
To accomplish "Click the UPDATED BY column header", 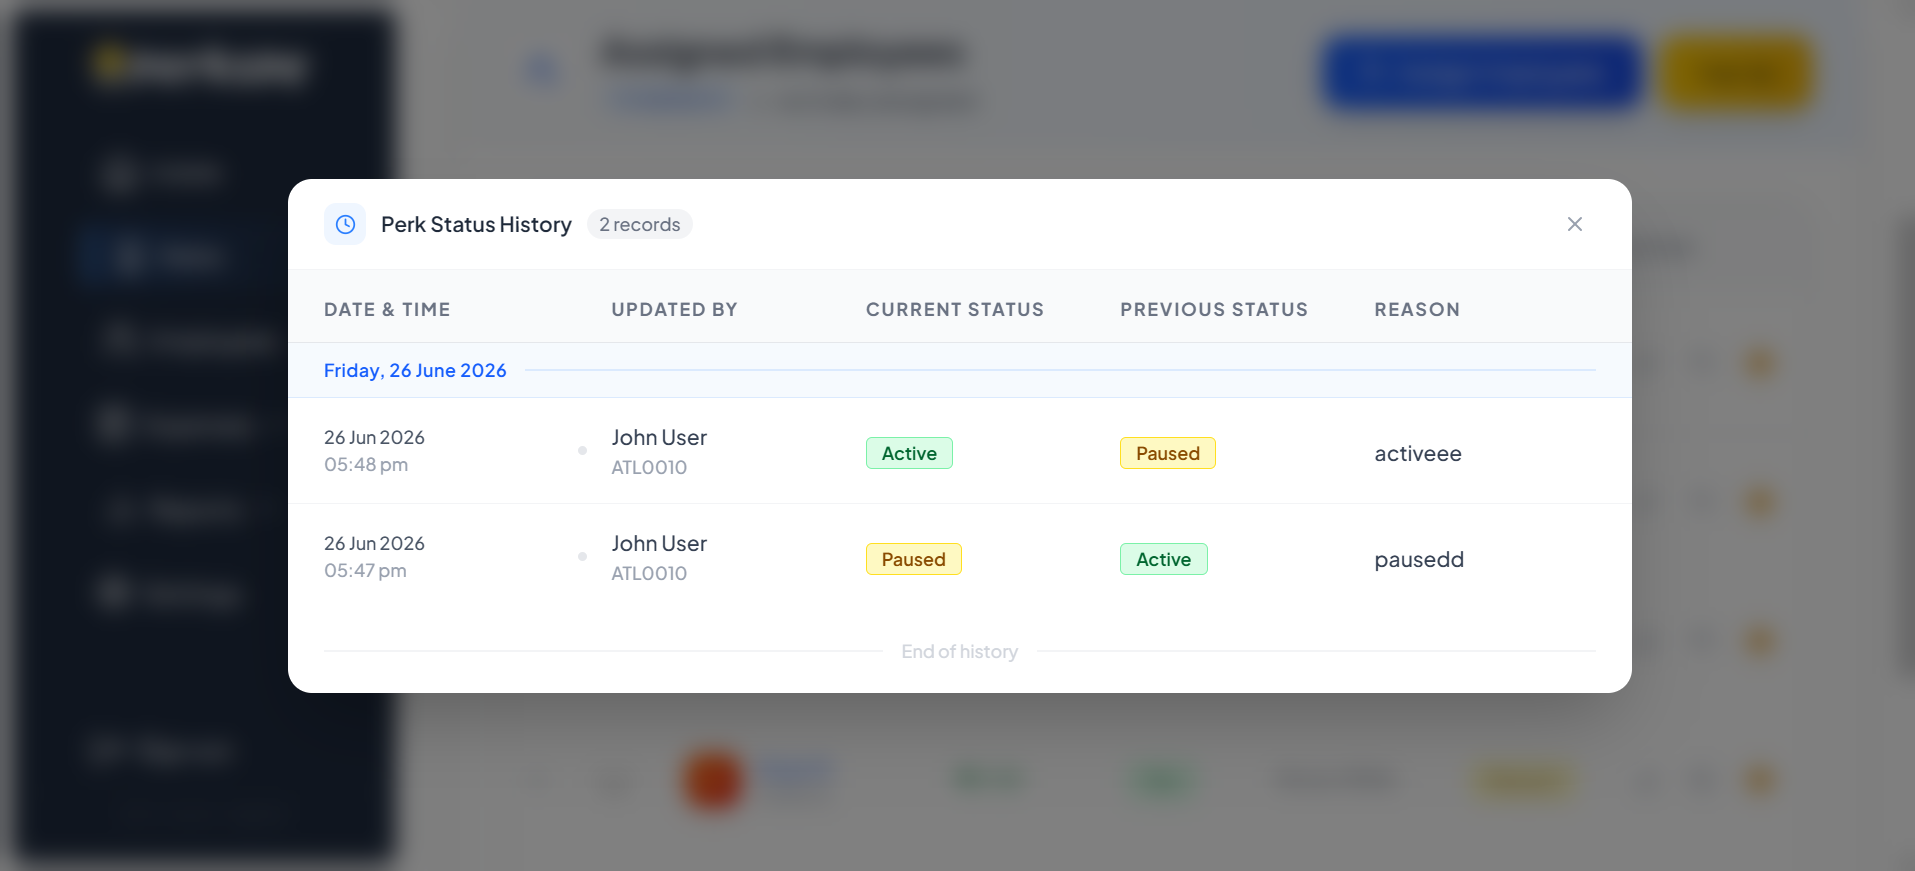I will pyautogui.click(x=674, y=310).
